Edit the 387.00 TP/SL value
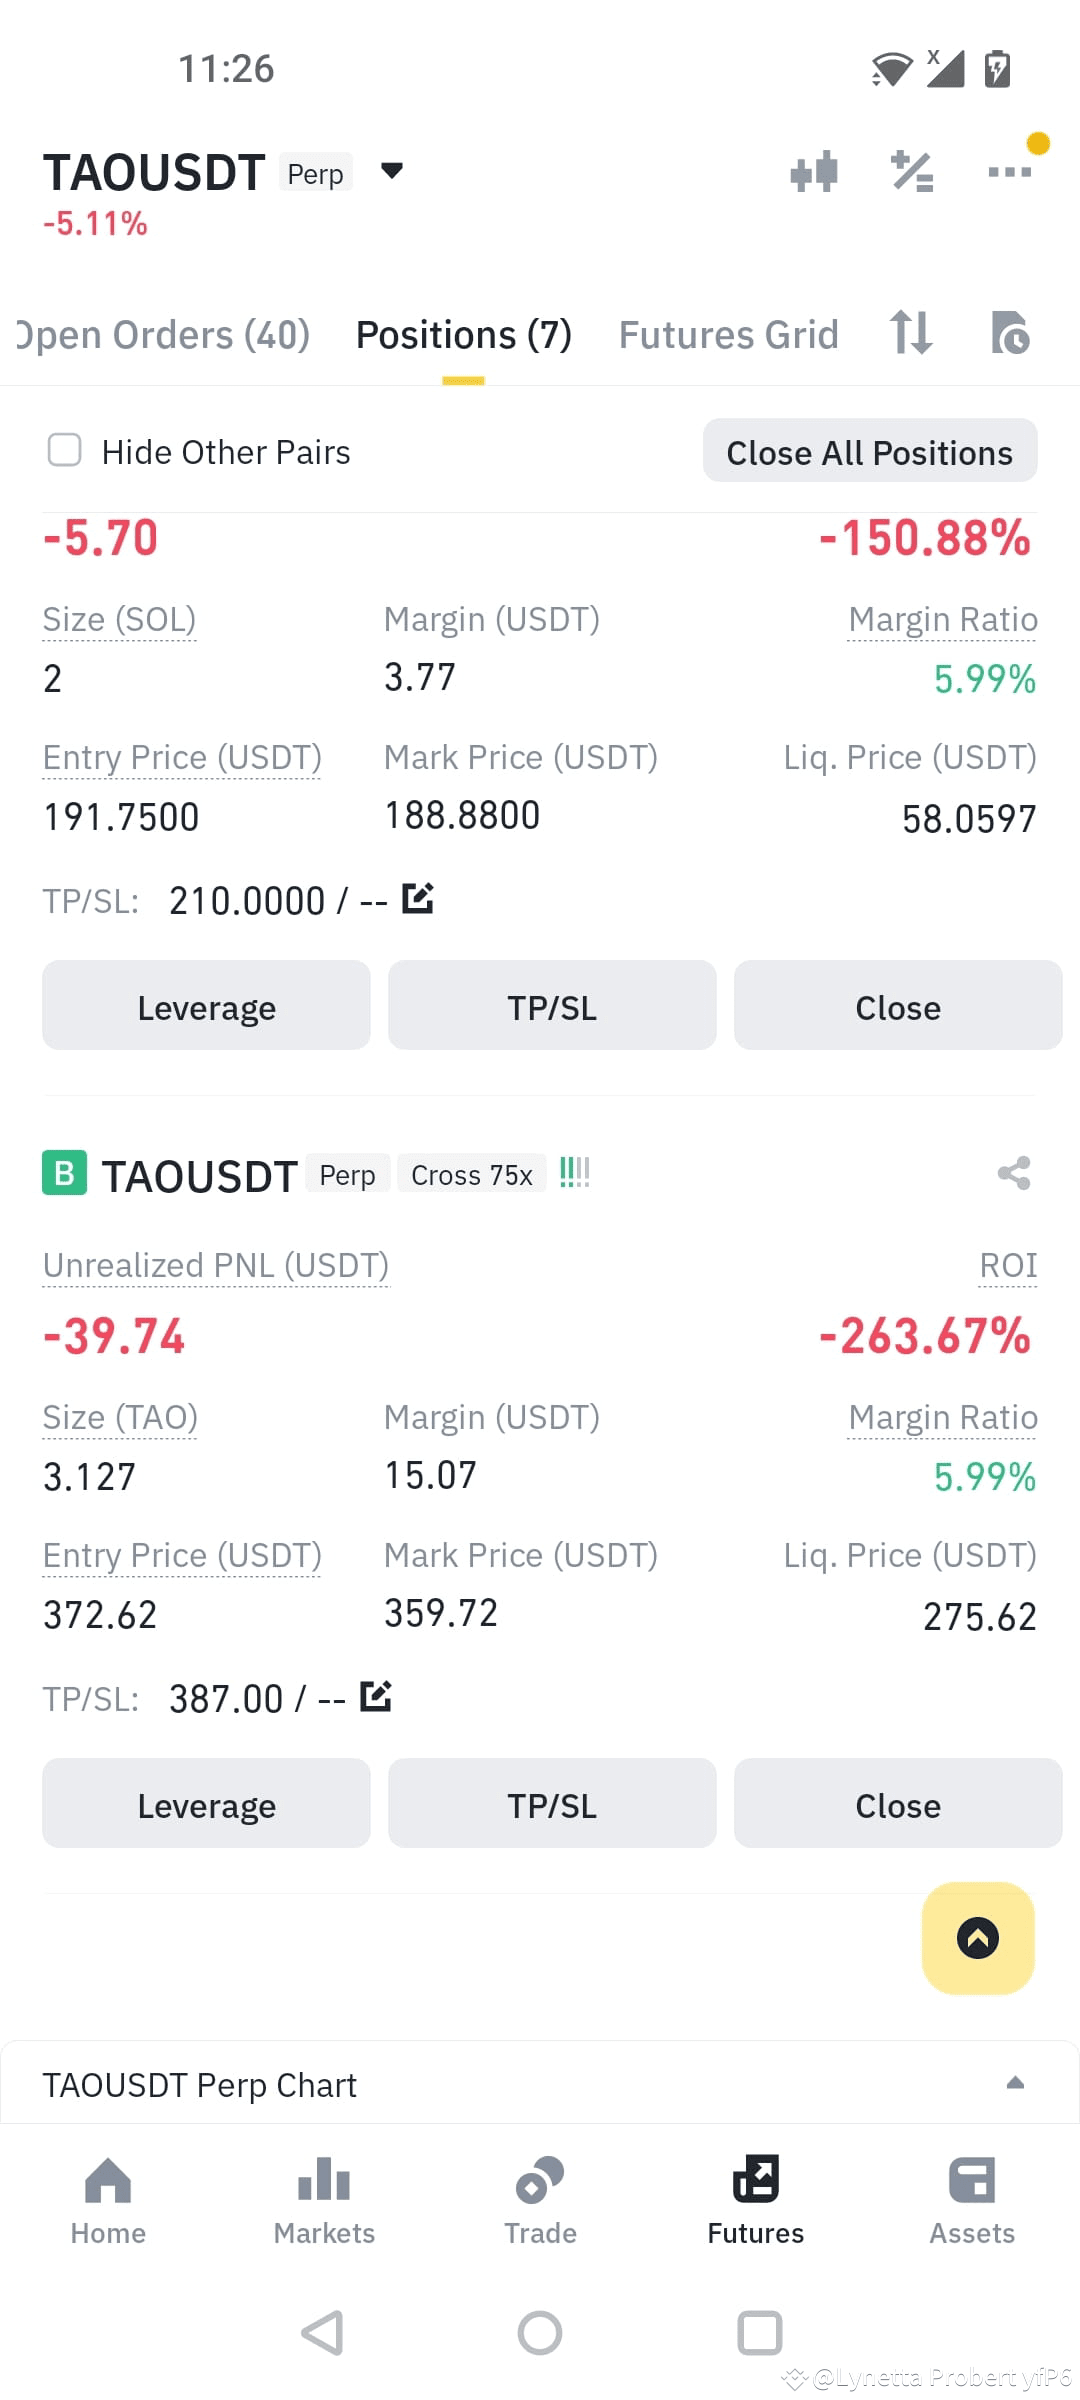The image size is (1080, 2400). point(375,1696)
